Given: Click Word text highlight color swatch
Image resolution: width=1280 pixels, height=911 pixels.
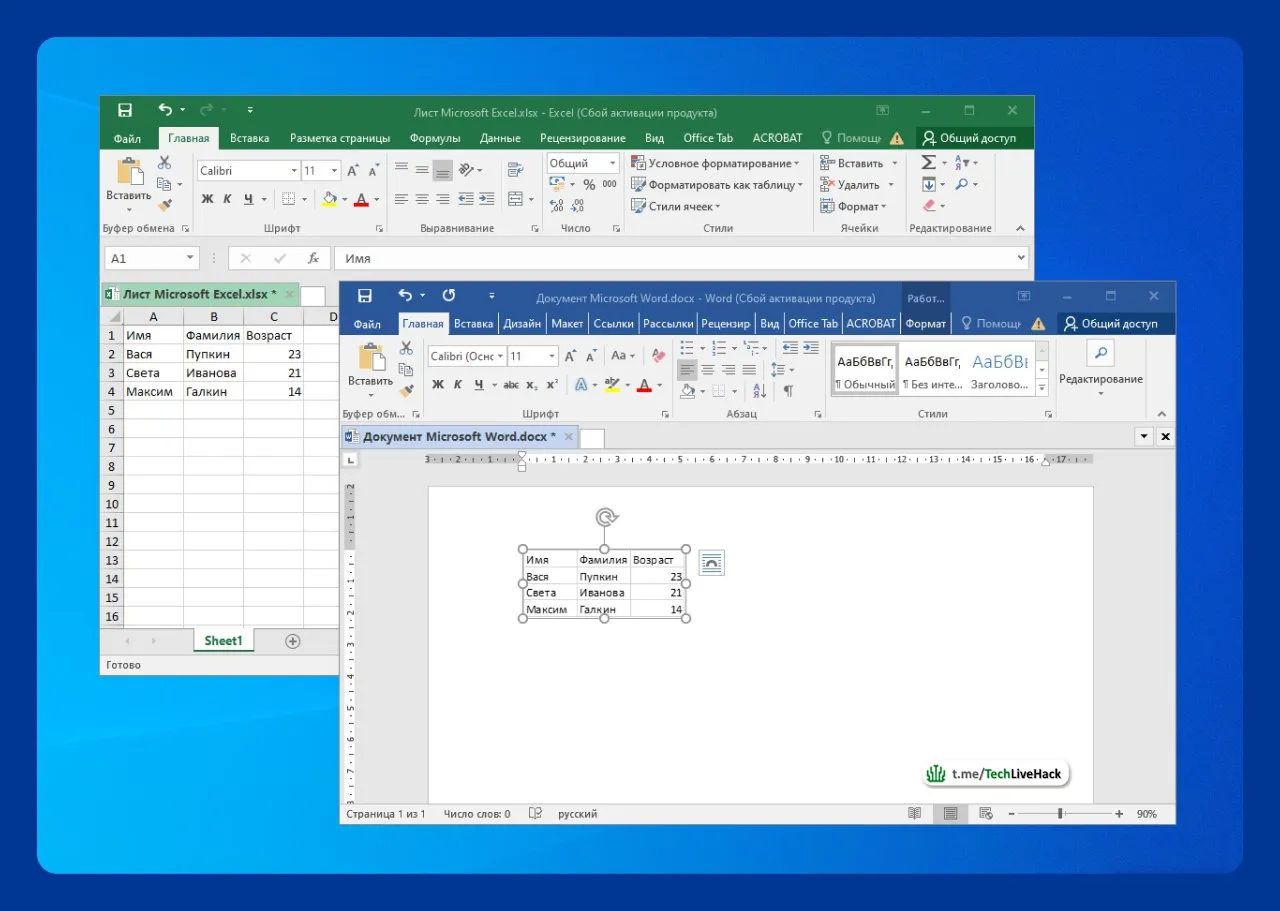Looking at the screenshot, I should (612, 385).
